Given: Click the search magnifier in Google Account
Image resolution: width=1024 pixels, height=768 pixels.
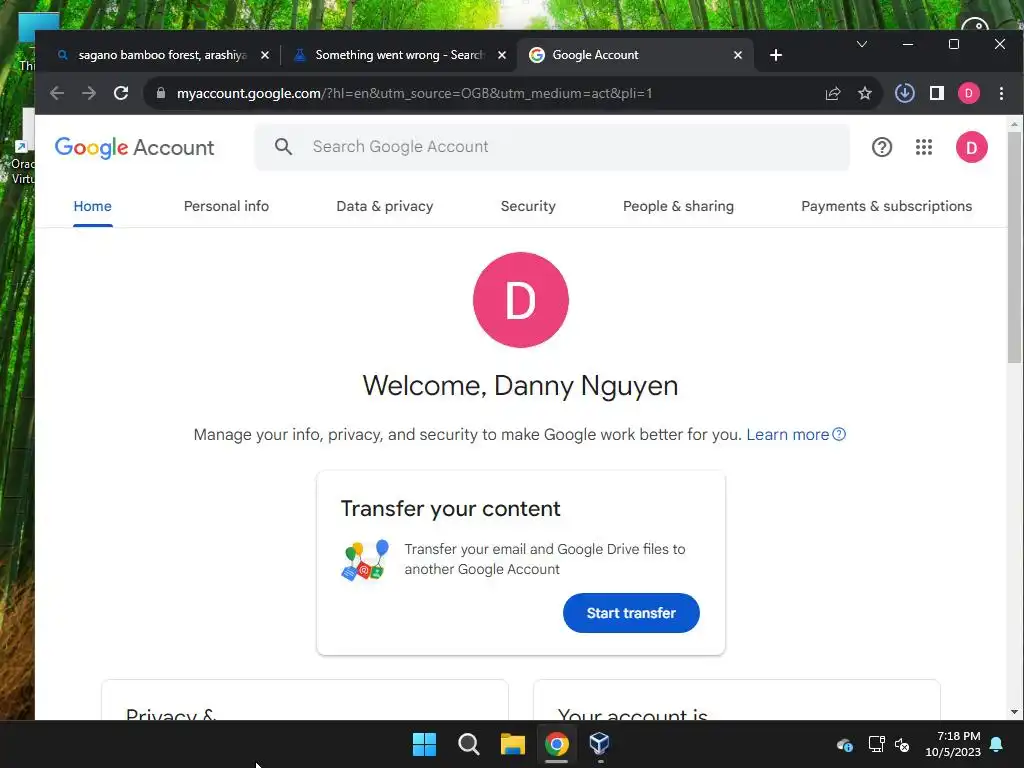Looking at the screenshot, I should (283, 146).
